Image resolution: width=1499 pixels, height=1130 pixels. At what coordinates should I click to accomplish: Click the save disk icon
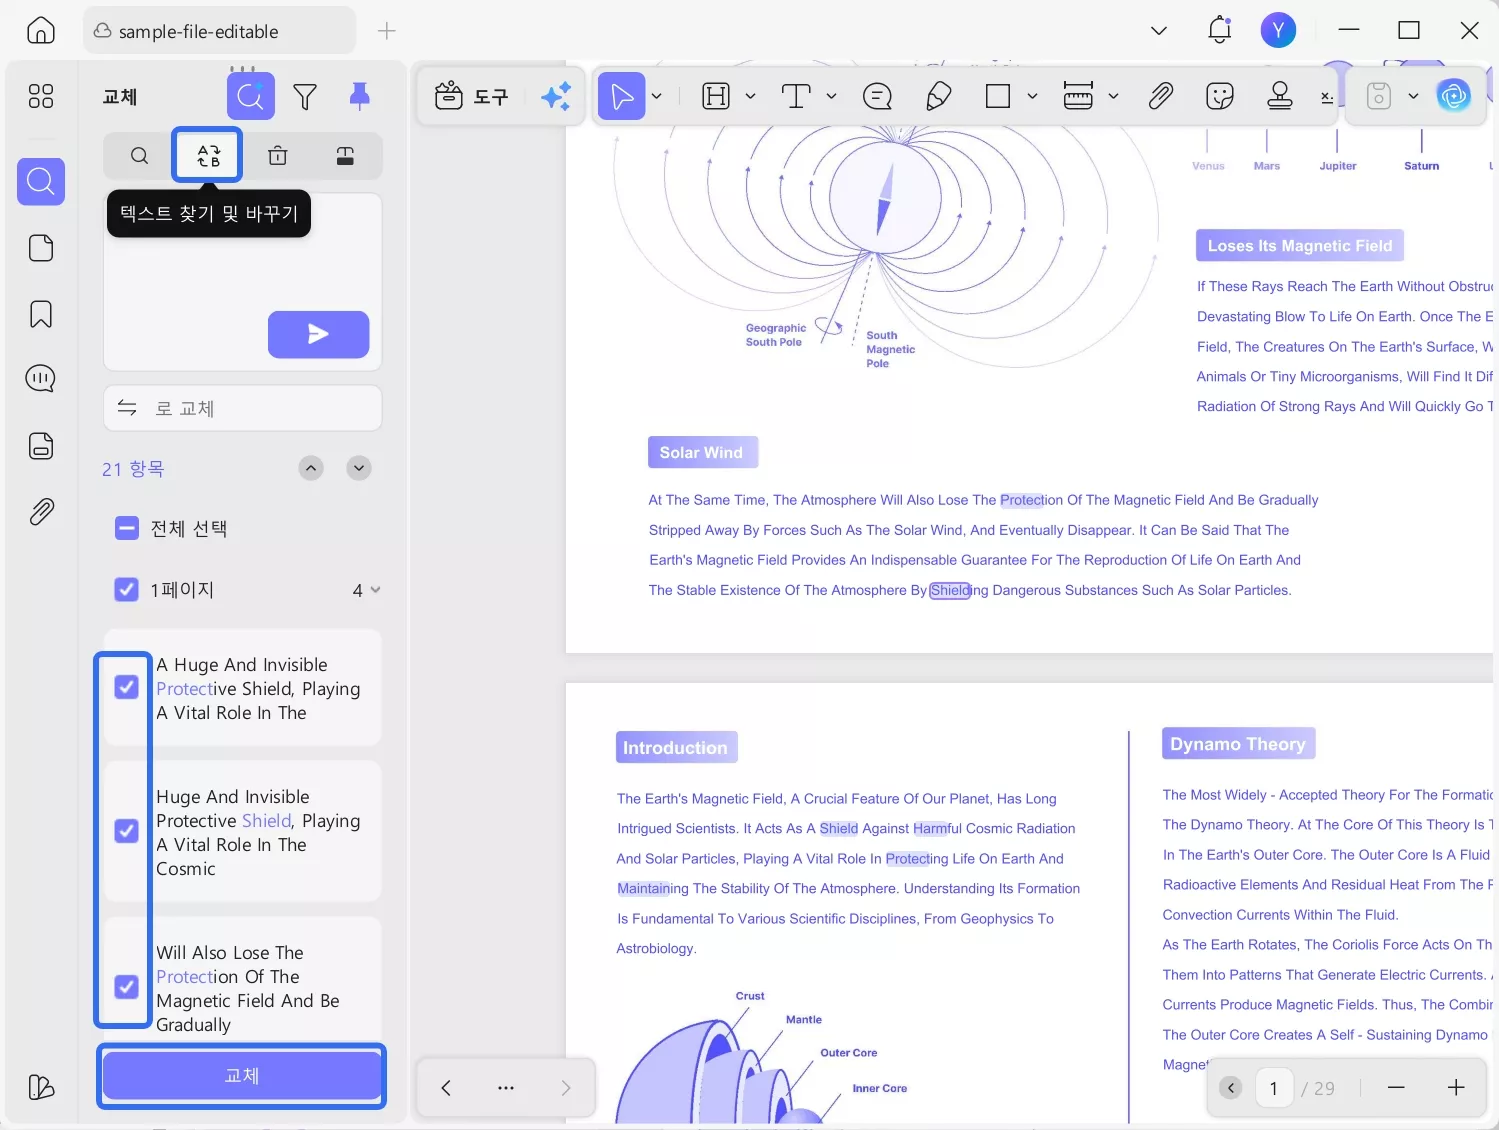click(x=1379, y=97)
